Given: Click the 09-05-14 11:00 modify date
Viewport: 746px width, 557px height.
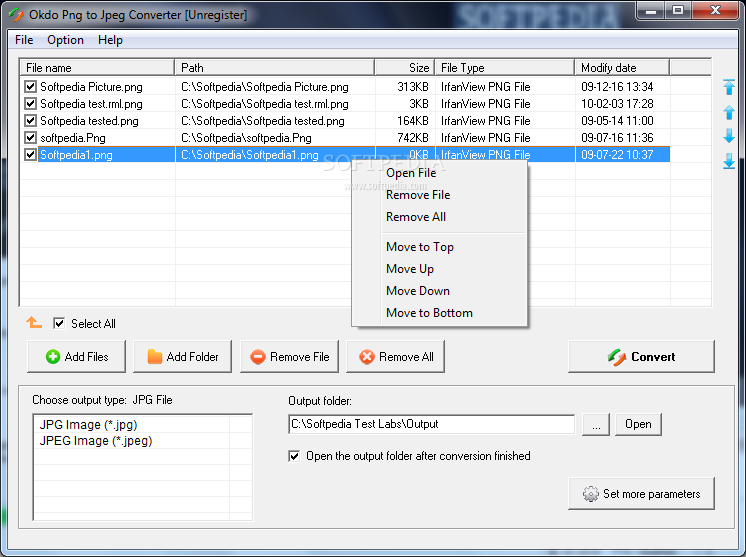Looking at the screenshot, I should 617,121.
